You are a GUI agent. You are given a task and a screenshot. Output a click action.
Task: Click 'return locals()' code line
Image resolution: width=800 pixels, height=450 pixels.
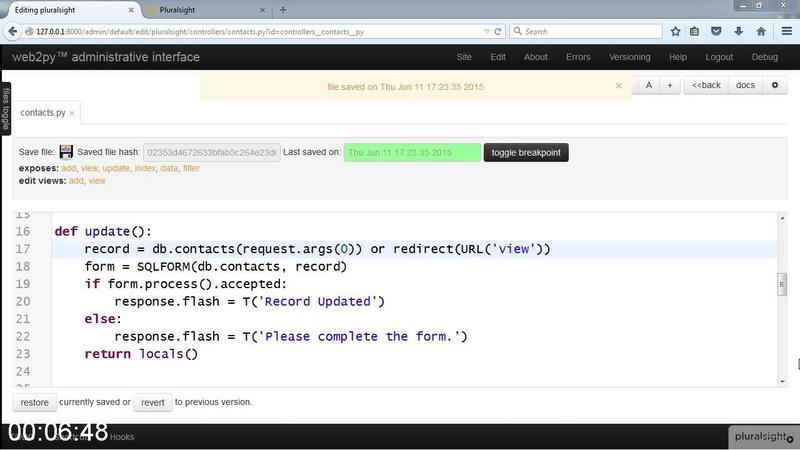pos(141,354)
